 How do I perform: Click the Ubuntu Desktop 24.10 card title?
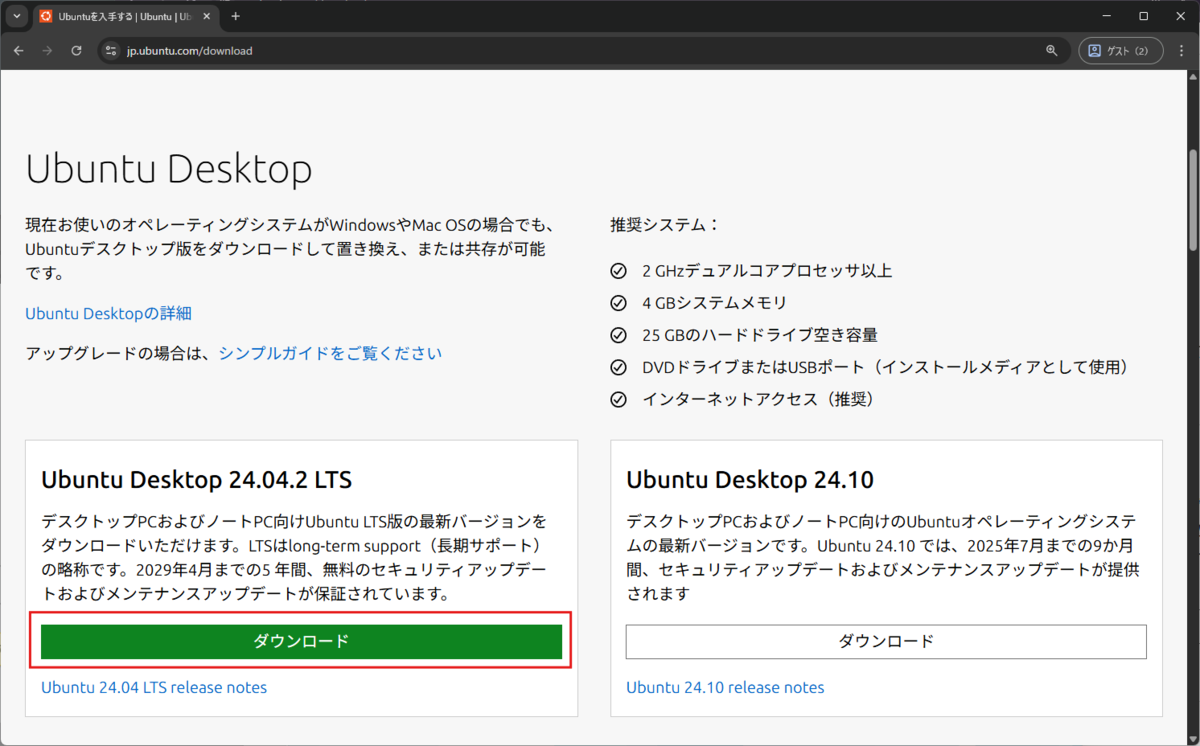(x=750, y=480)
